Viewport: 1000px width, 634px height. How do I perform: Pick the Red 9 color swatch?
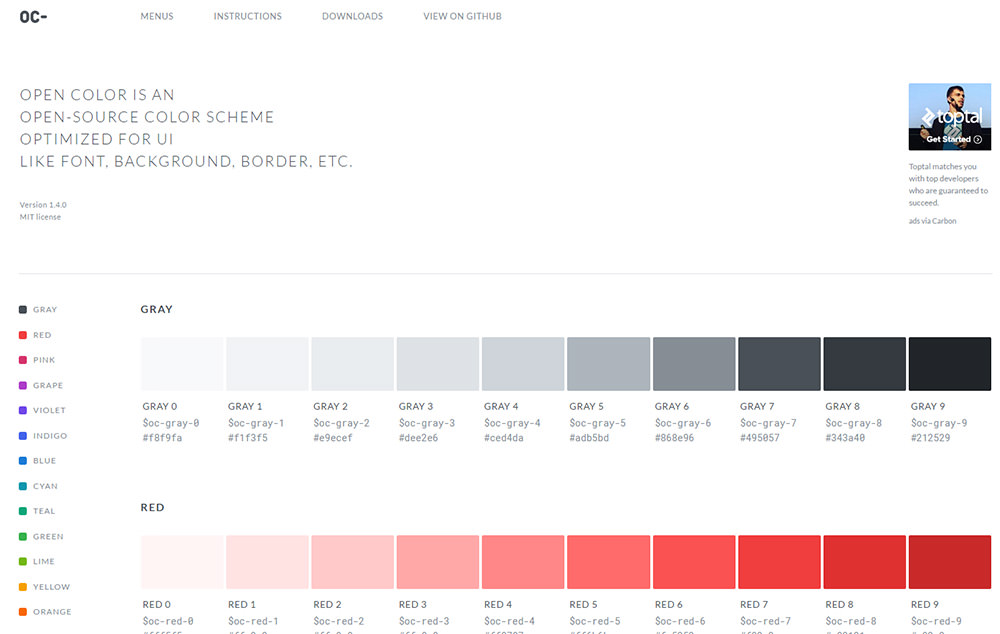[950, 562]
